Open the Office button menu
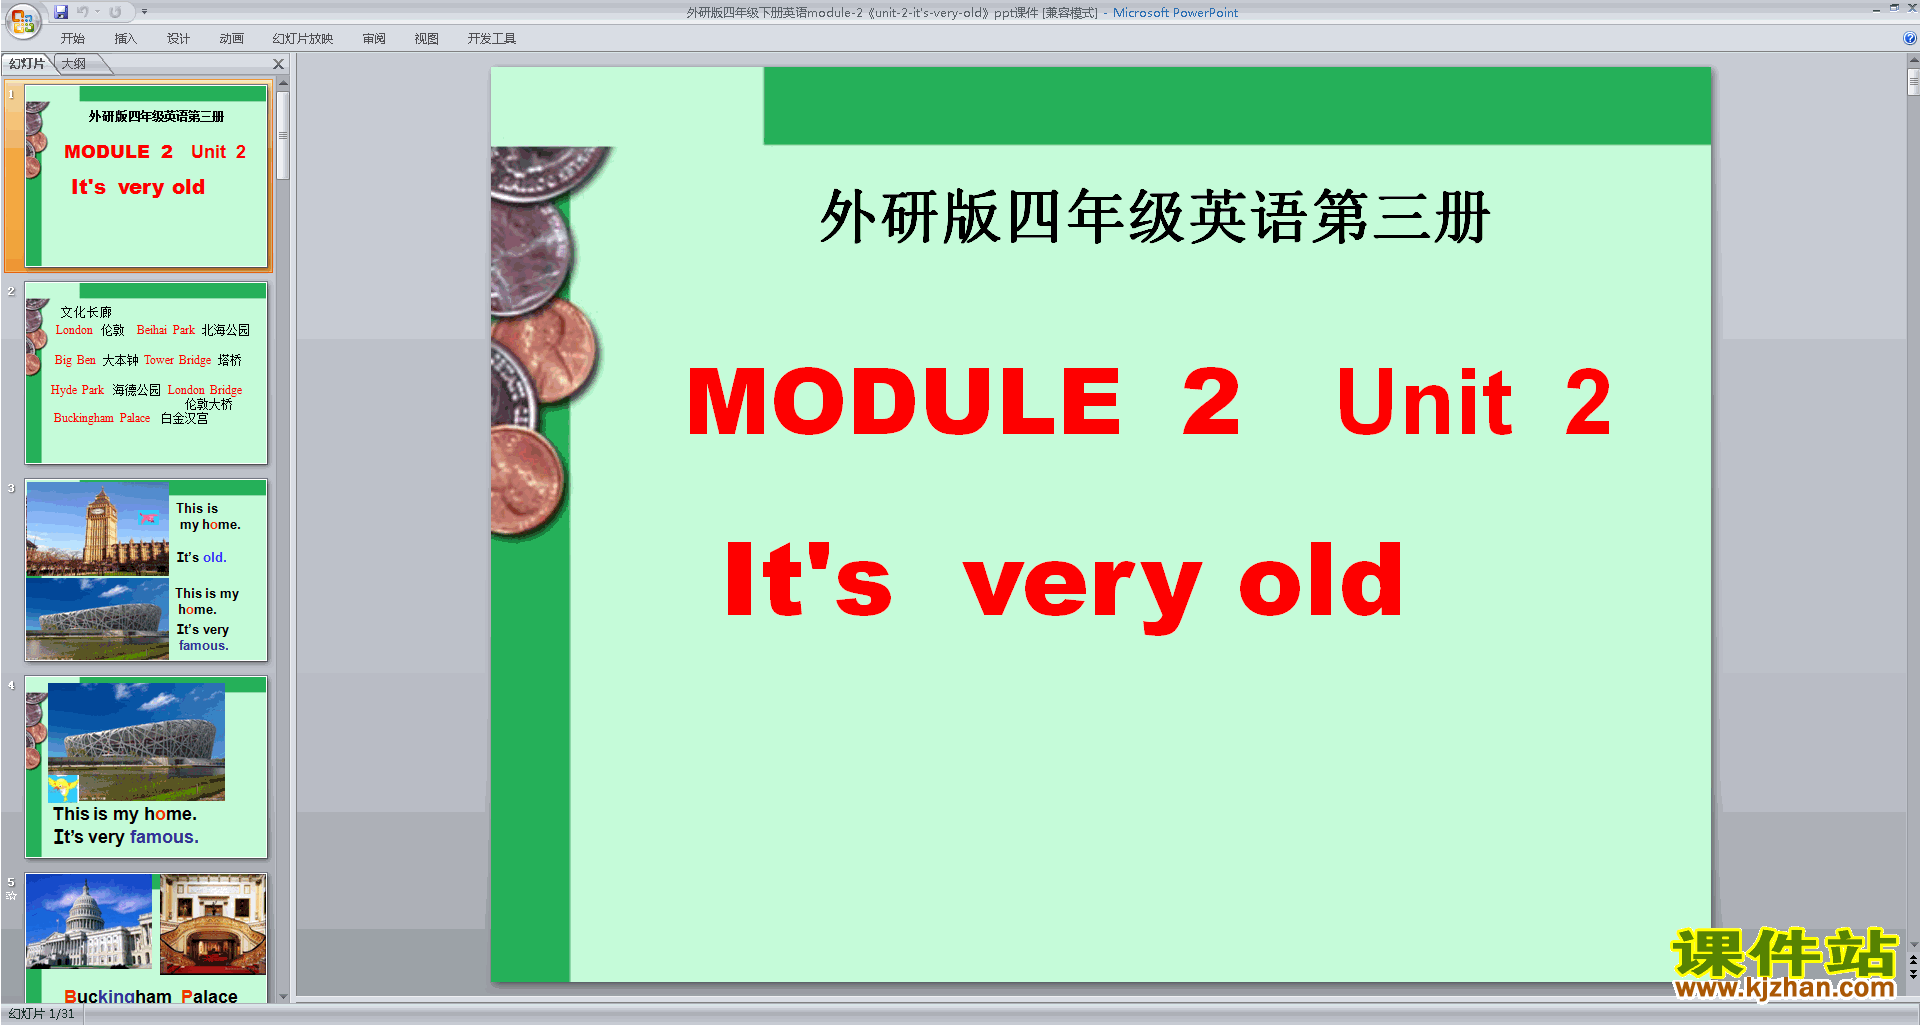 pyautogui.click(x=22, y=20)
